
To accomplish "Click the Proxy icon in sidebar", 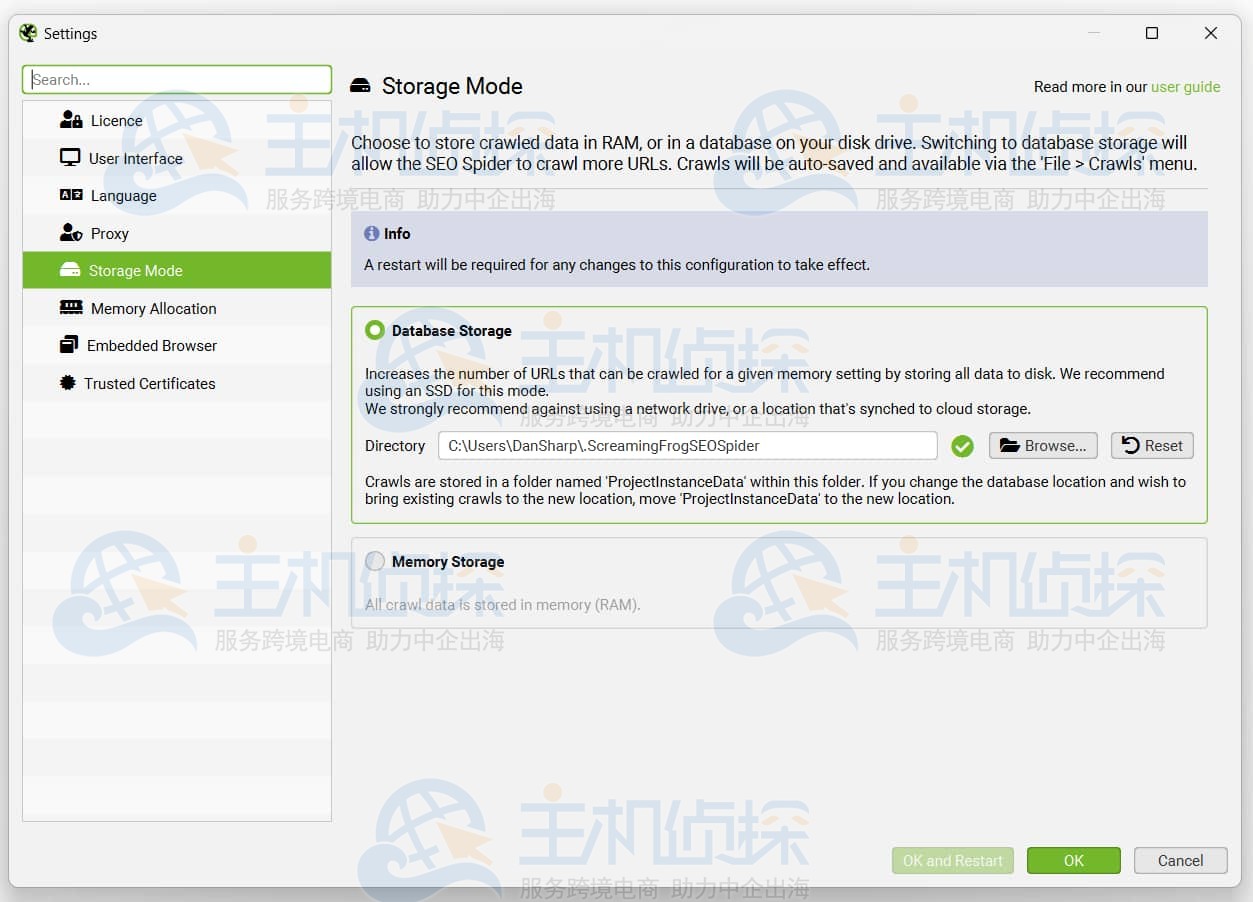I will (71, 233).
